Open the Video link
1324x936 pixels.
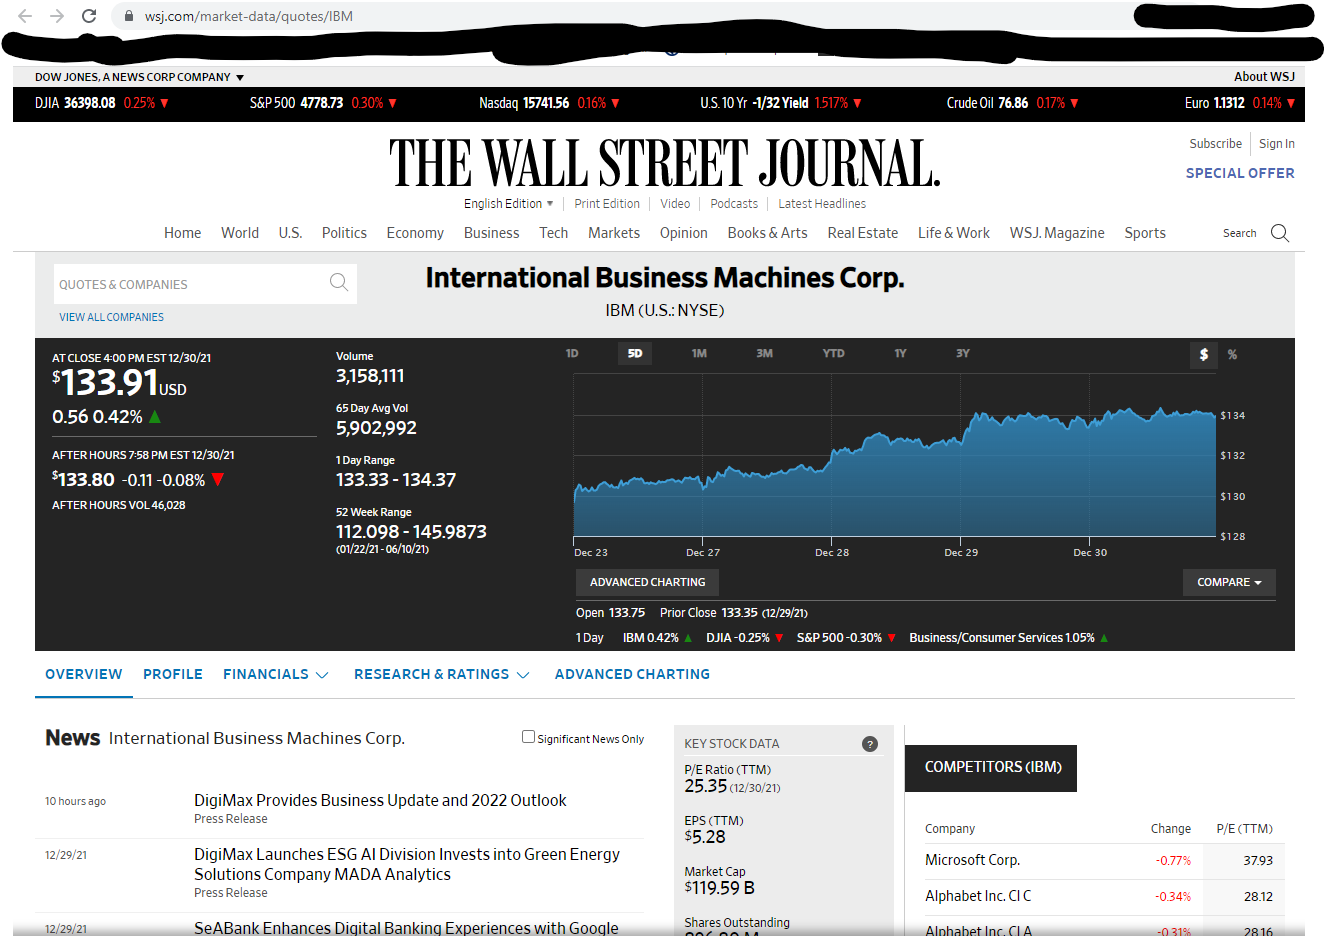(675, 203)
